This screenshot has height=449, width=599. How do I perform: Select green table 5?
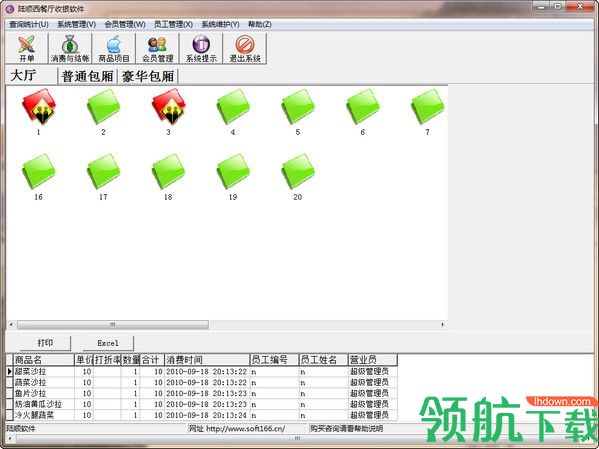pos(298,107)
